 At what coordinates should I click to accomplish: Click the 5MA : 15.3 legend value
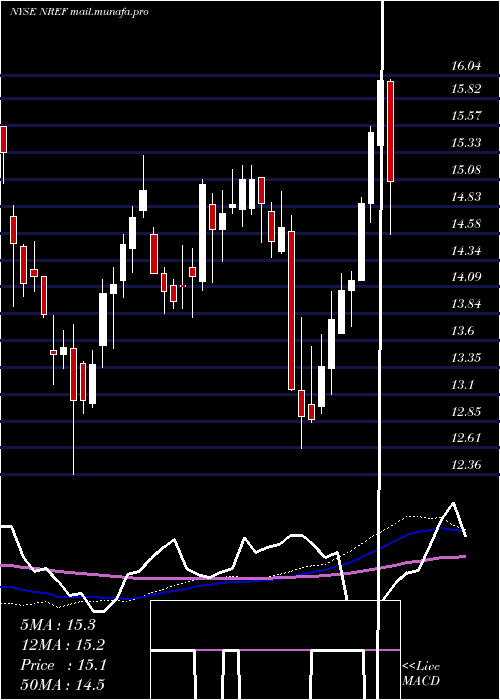pos(58,625)
